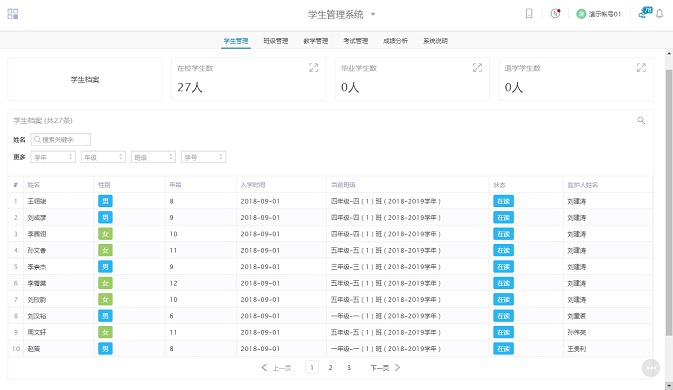673x390 pixels.
Task: Click the 在读 status badge in row 6
Action: pos(503,283)
